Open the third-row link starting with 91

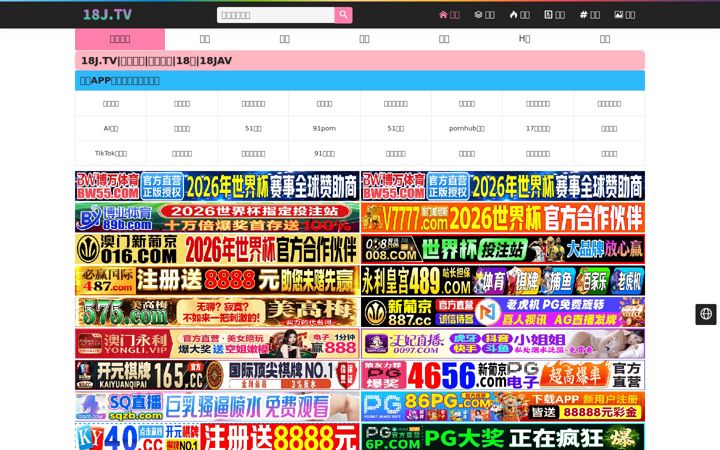(324, 153)
